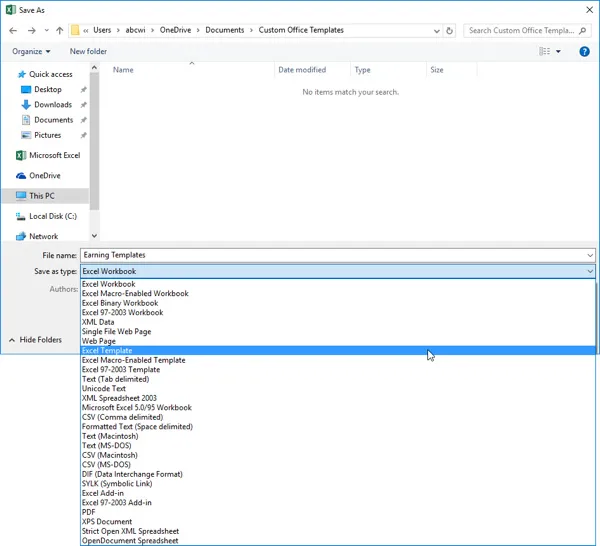Open Microsoft Excel in navigation pane
600x546 pixels.
pyautogui.click(x=54, y=155)
